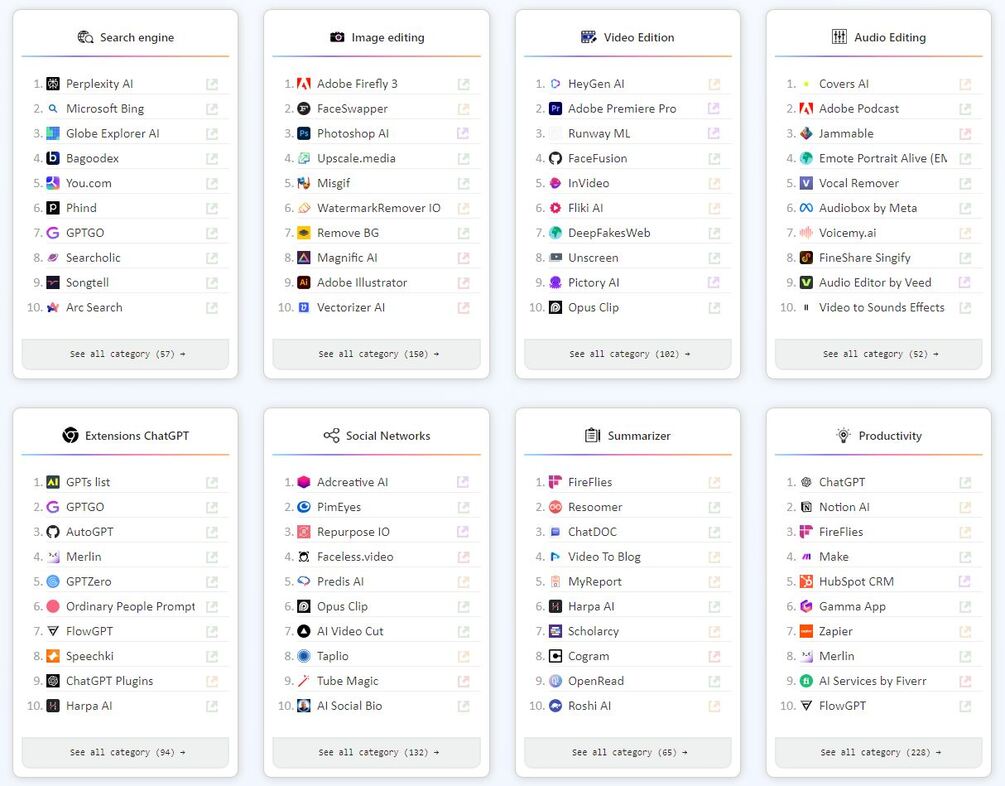1005x786 pixels.
Task: See all Audio Editing category (52)
Action: (x=879, y=354)
